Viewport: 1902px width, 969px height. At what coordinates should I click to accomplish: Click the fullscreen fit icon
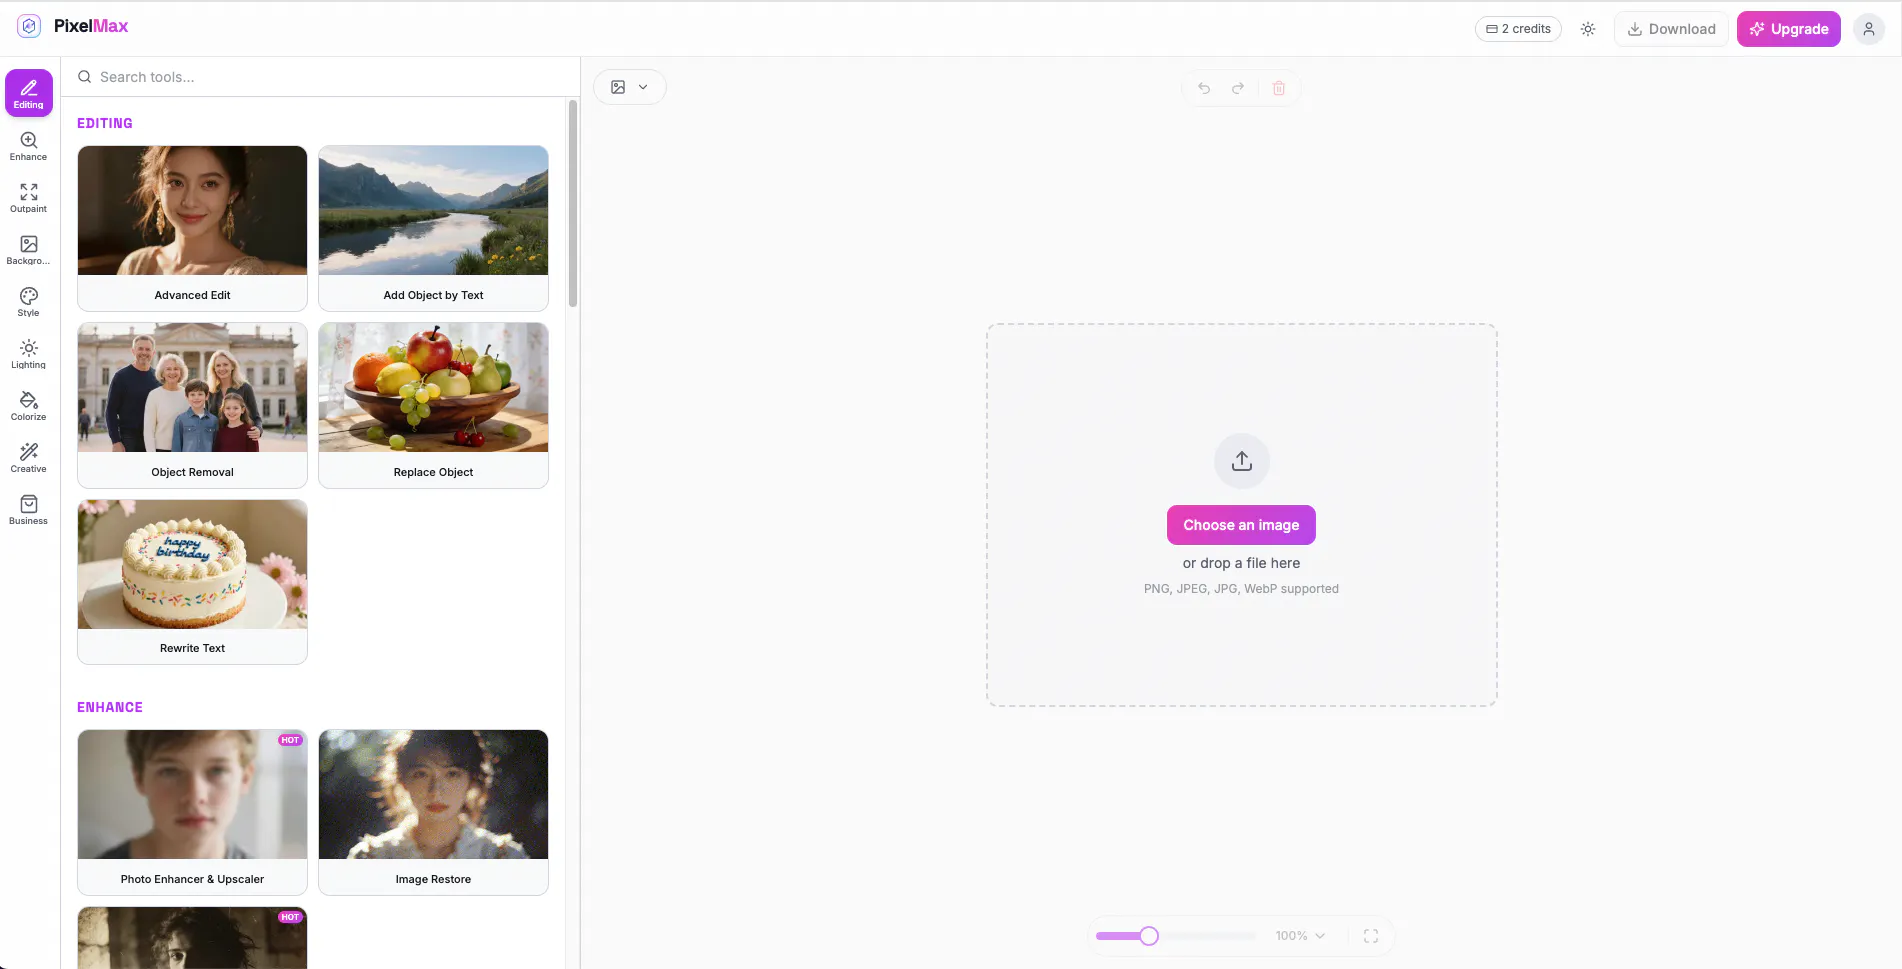pos(1371,936)
